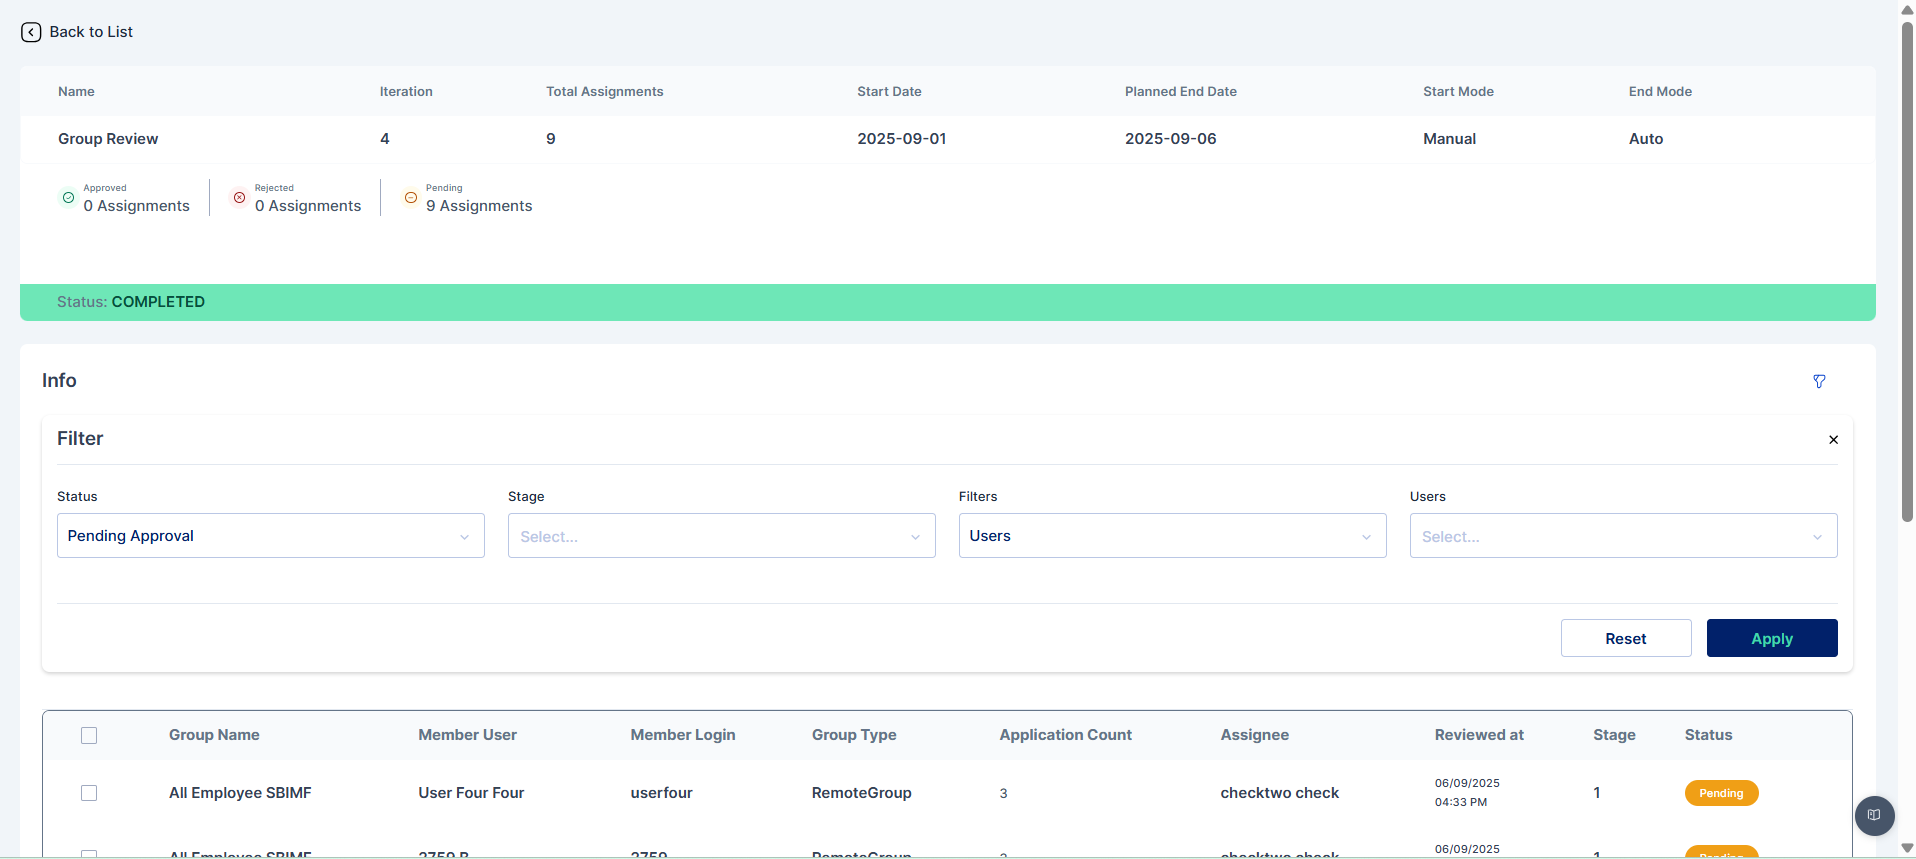Click the Assignee column header

(x=1254, y=735)
